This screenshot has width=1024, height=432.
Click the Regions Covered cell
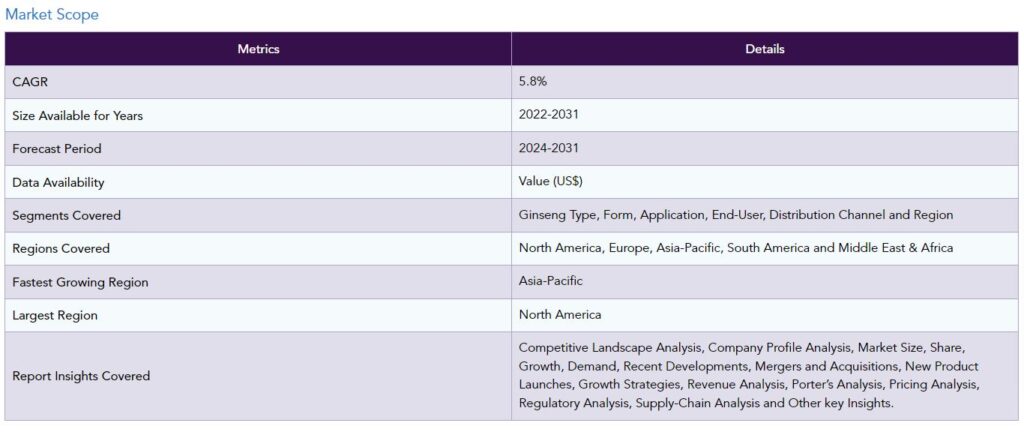coord(258,249)
